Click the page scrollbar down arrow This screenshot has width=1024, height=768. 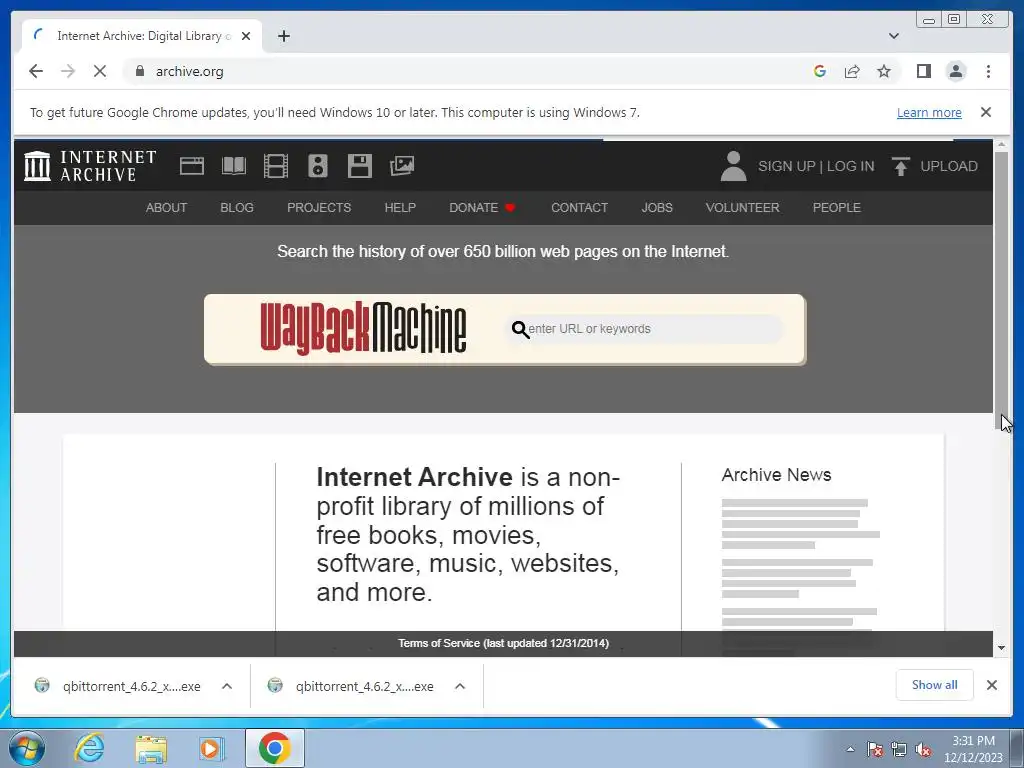click(1001, 648)
